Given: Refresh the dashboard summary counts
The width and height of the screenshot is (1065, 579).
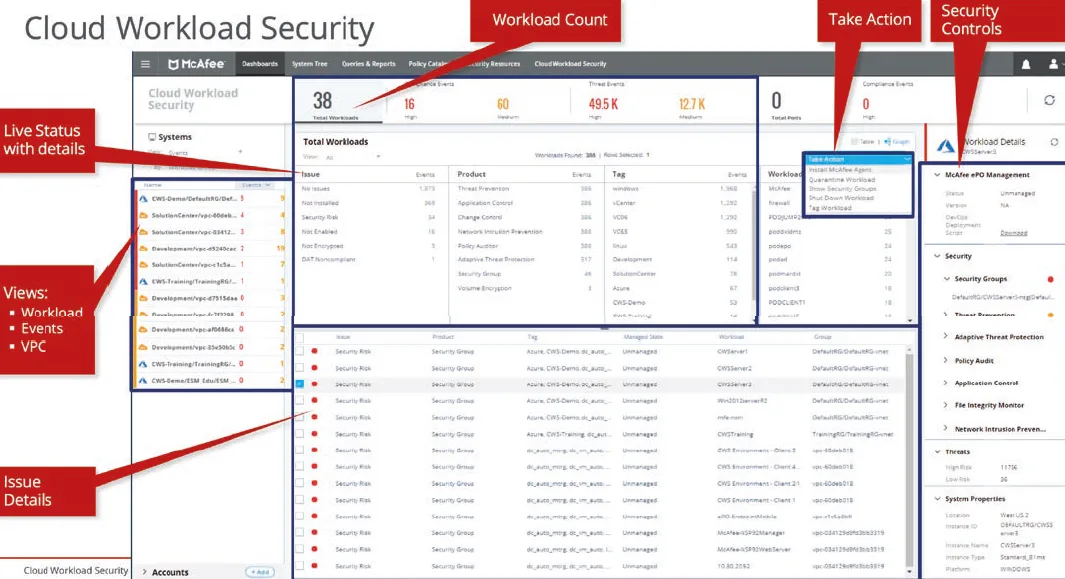Looking at the screenshot, I should click(1049, 100).
